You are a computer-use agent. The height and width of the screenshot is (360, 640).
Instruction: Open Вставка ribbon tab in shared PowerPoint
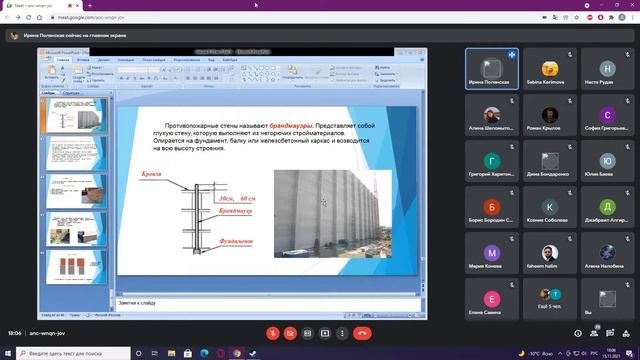click(83, 60)
